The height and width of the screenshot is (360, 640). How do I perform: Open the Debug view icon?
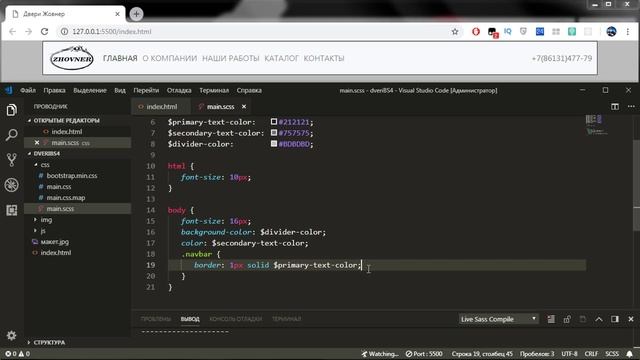(x=11, y=185)
